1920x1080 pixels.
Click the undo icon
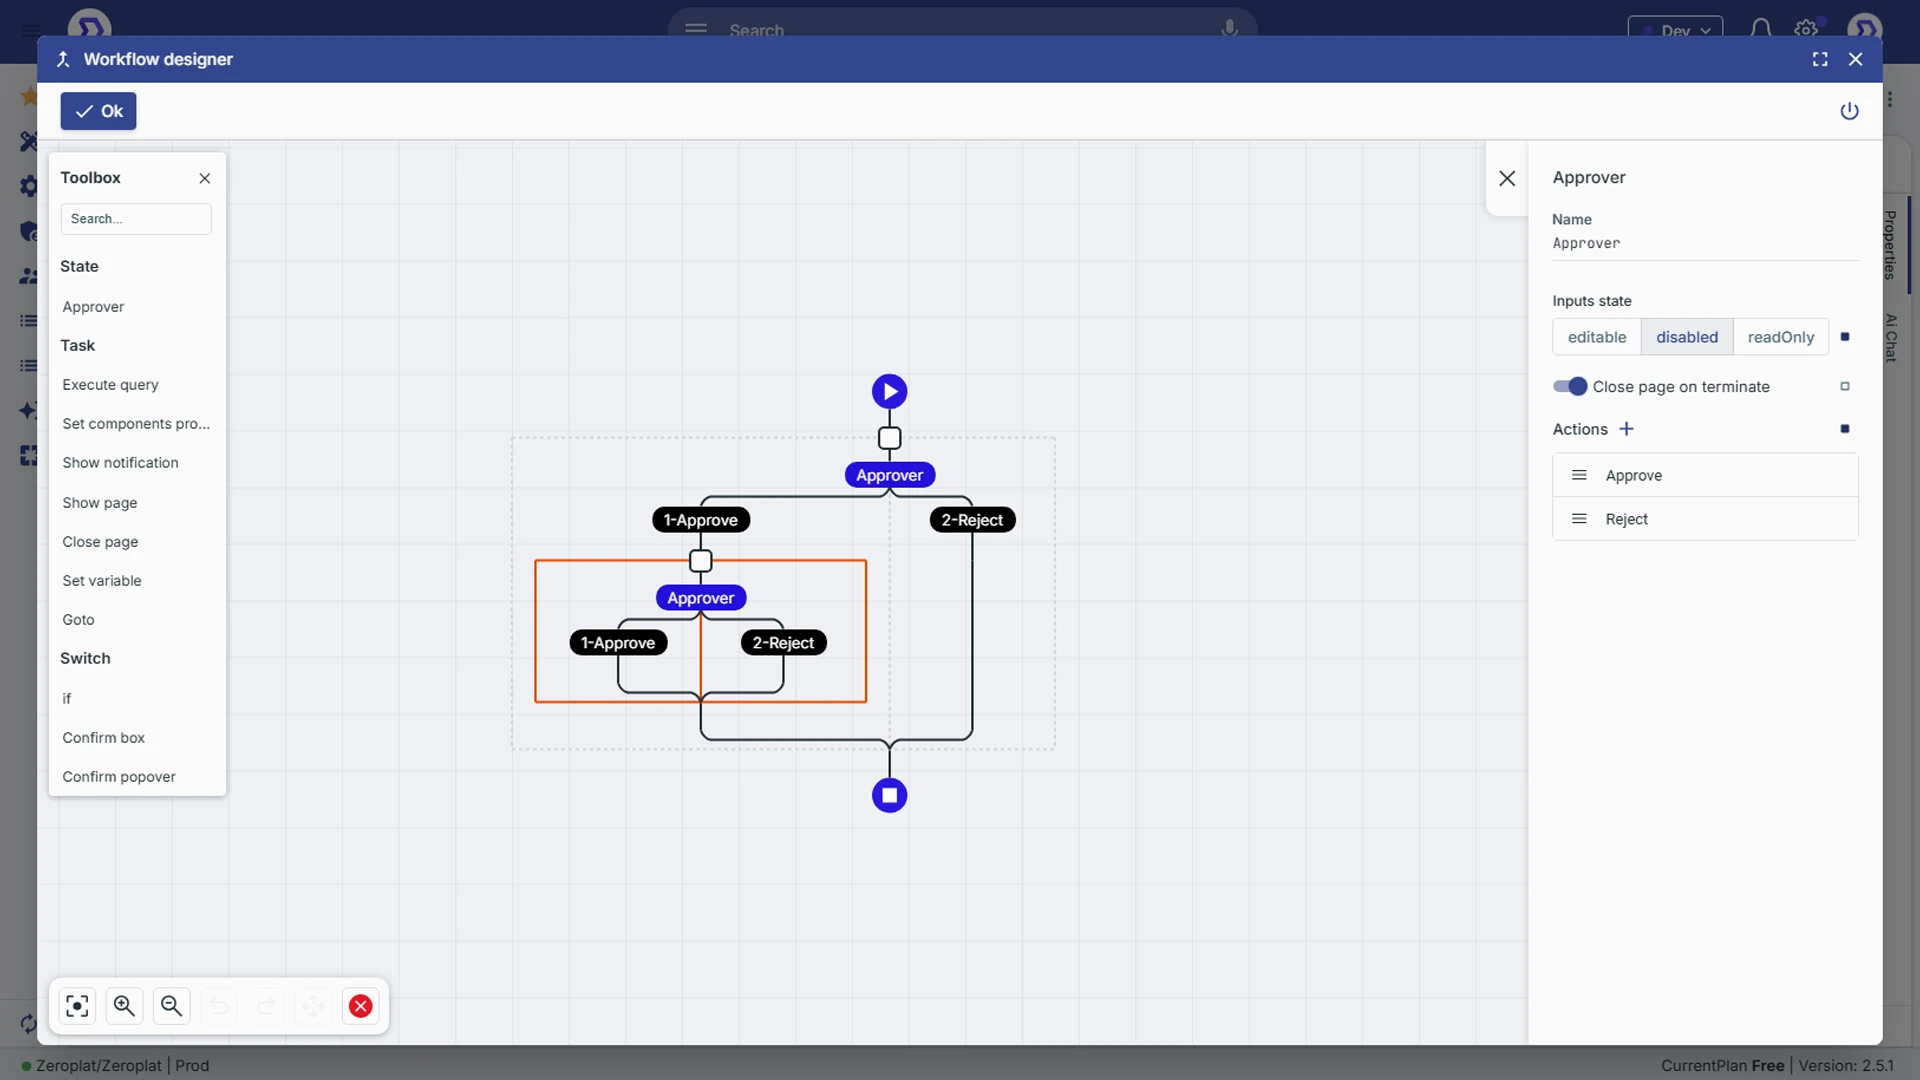pos(219,1006)
